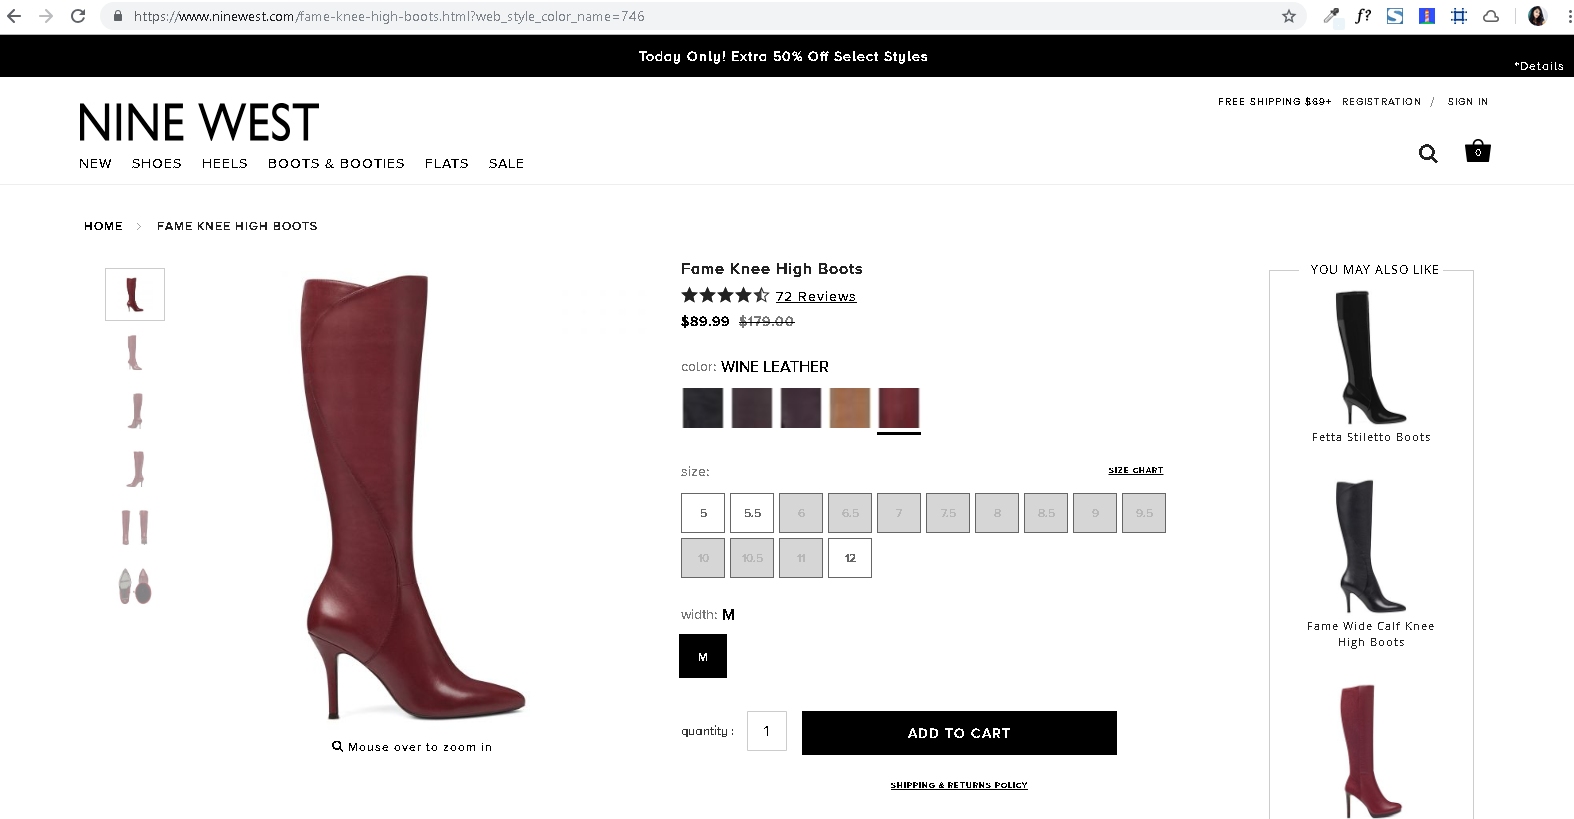
Task: Open the WhatFont extension
Action: (x=1362, y=16)
